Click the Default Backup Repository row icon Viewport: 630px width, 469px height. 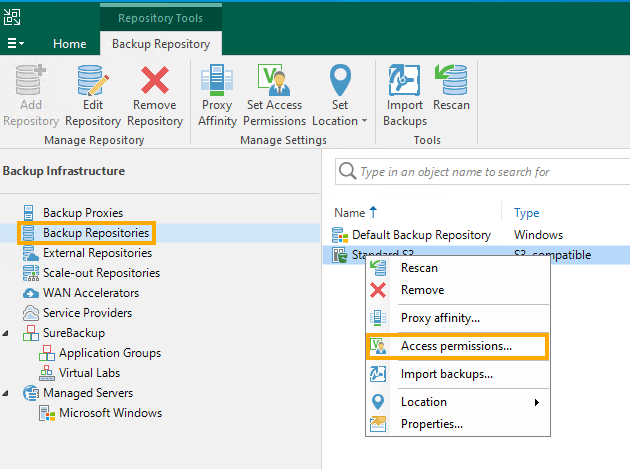340,235
